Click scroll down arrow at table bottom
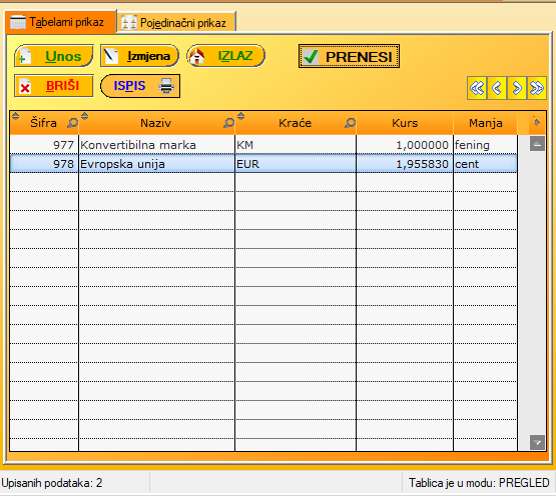This screenshot has width=556, height=496. (537, 443)
